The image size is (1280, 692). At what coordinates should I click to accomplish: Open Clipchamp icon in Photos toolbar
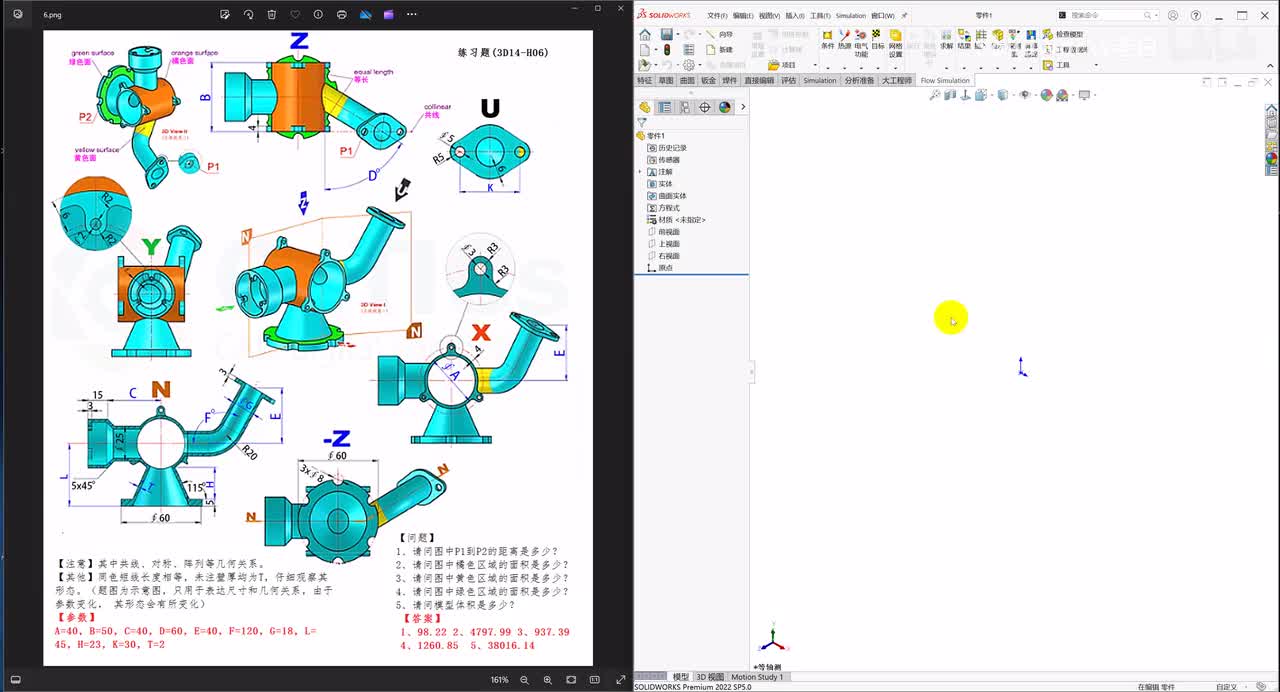pos(389,15)
